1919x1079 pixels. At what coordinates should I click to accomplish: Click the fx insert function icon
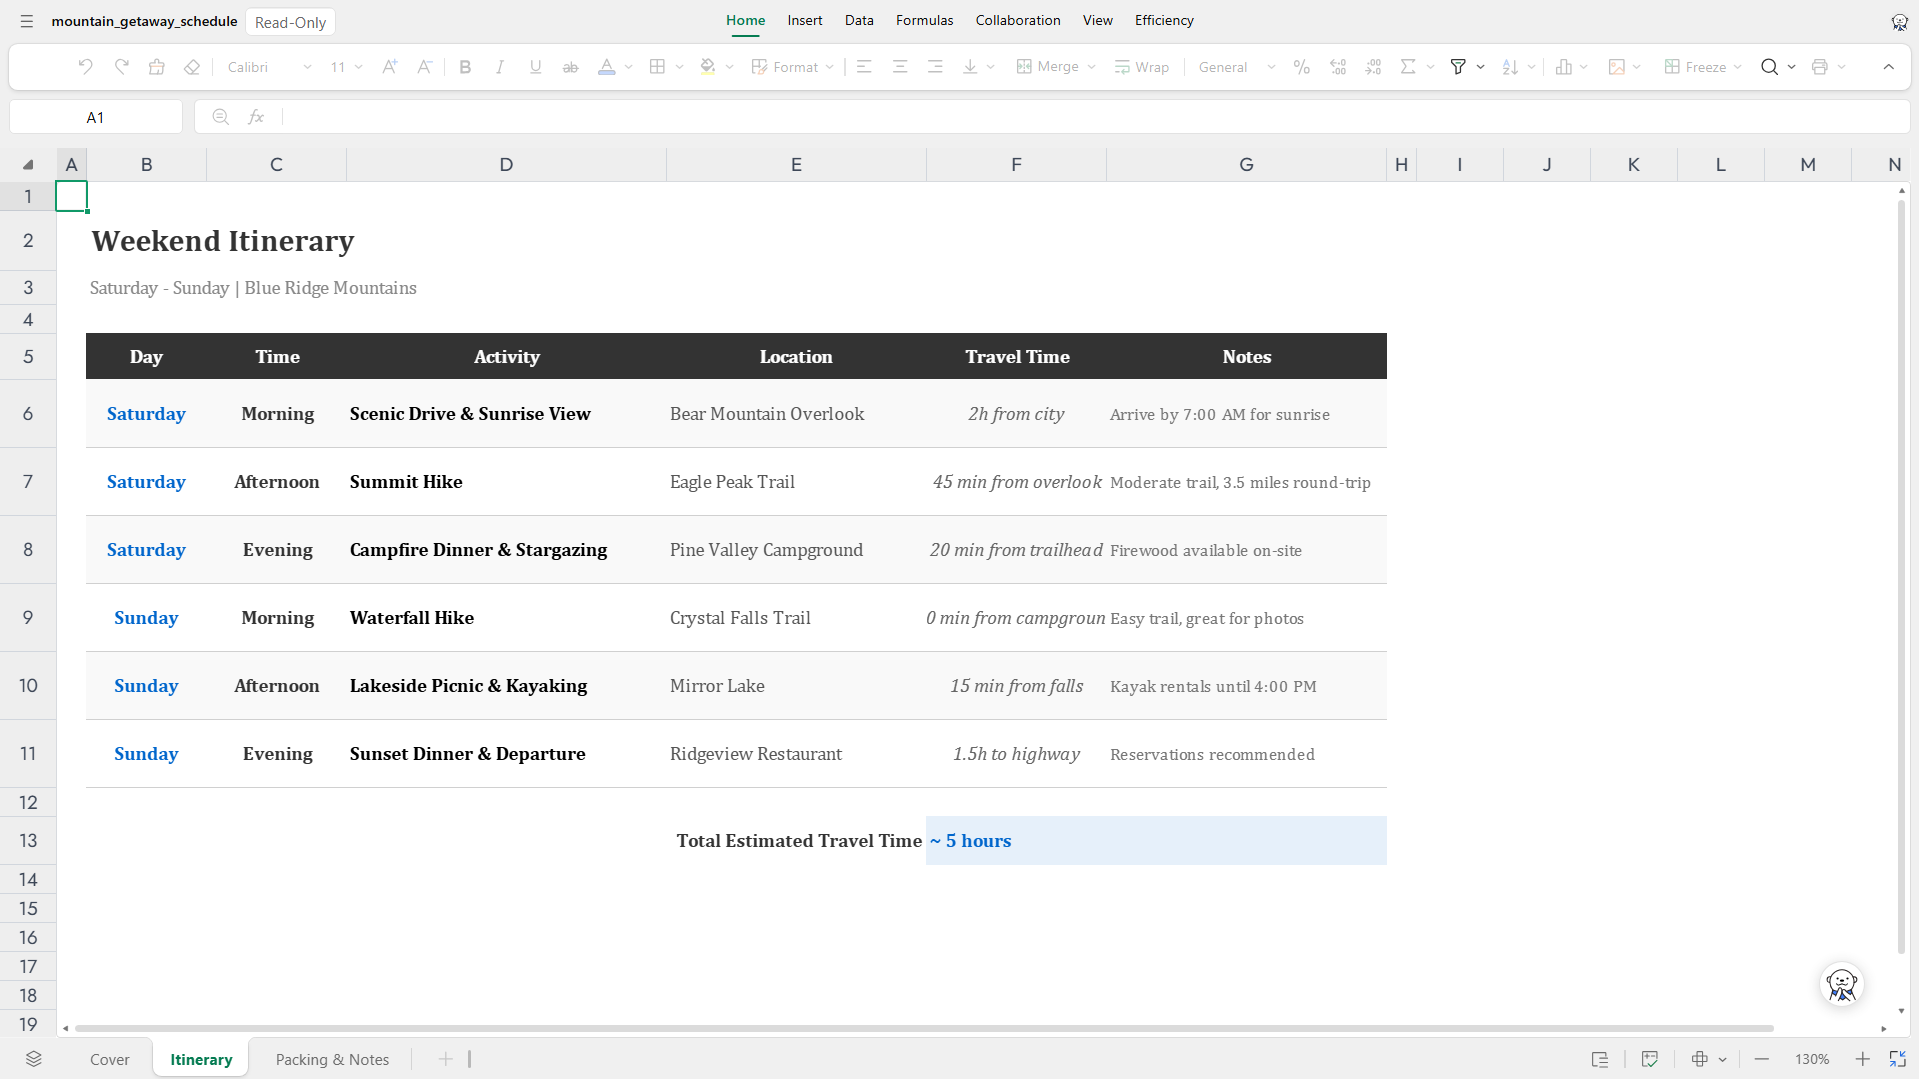click(256, 117)
